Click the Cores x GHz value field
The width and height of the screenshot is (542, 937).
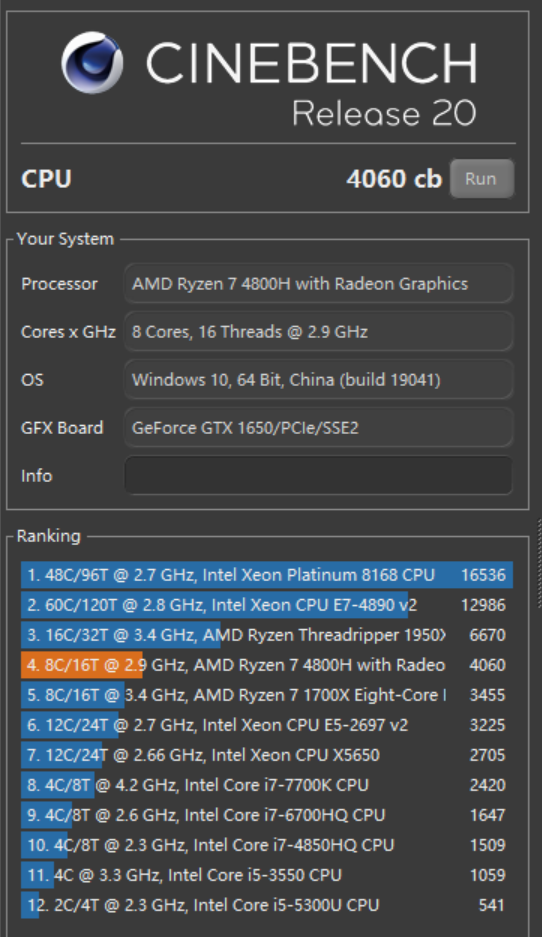click(319, 332)
